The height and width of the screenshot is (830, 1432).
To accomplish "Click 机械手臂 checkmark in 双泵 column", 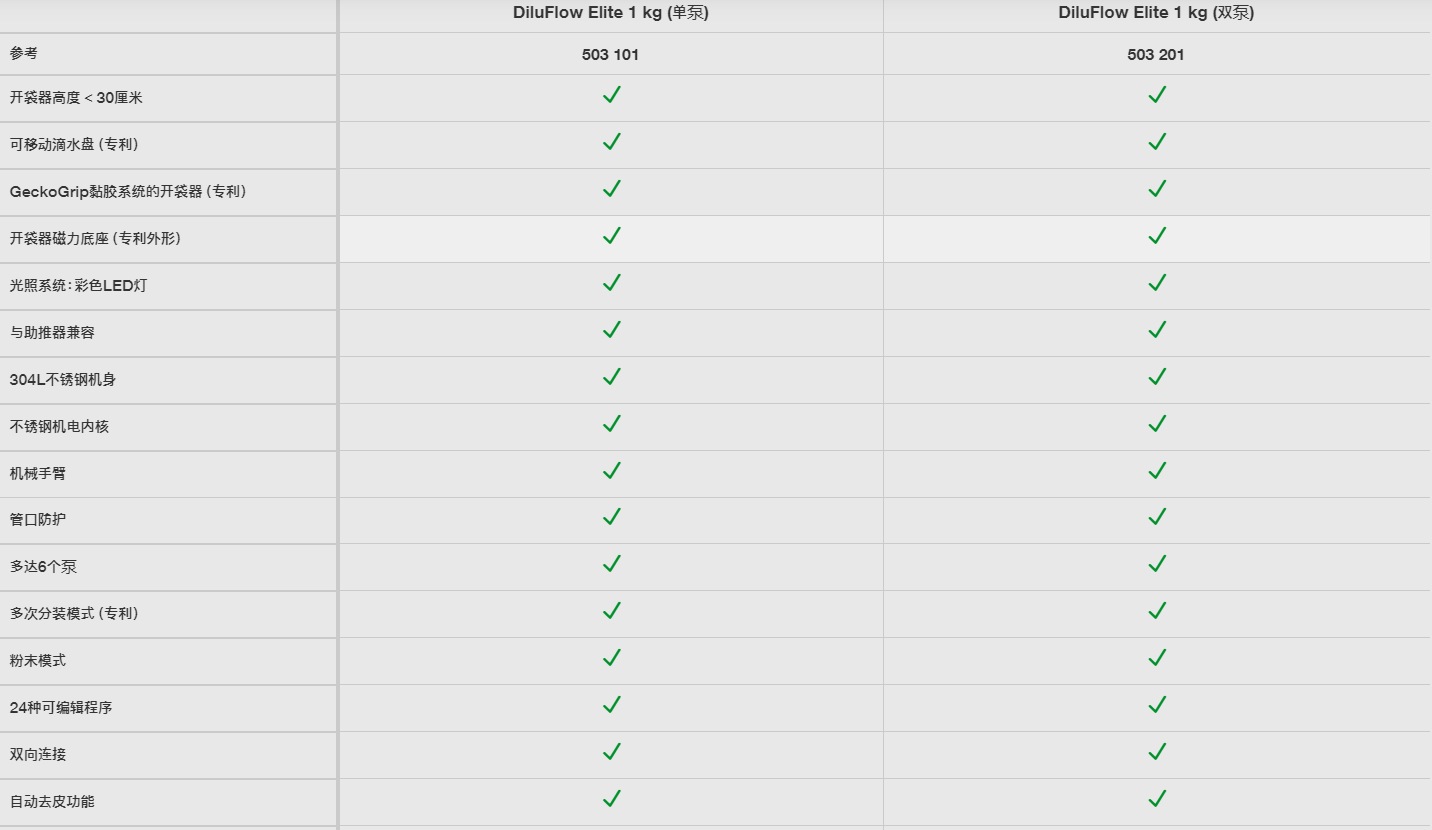I will click(1157, 471).
